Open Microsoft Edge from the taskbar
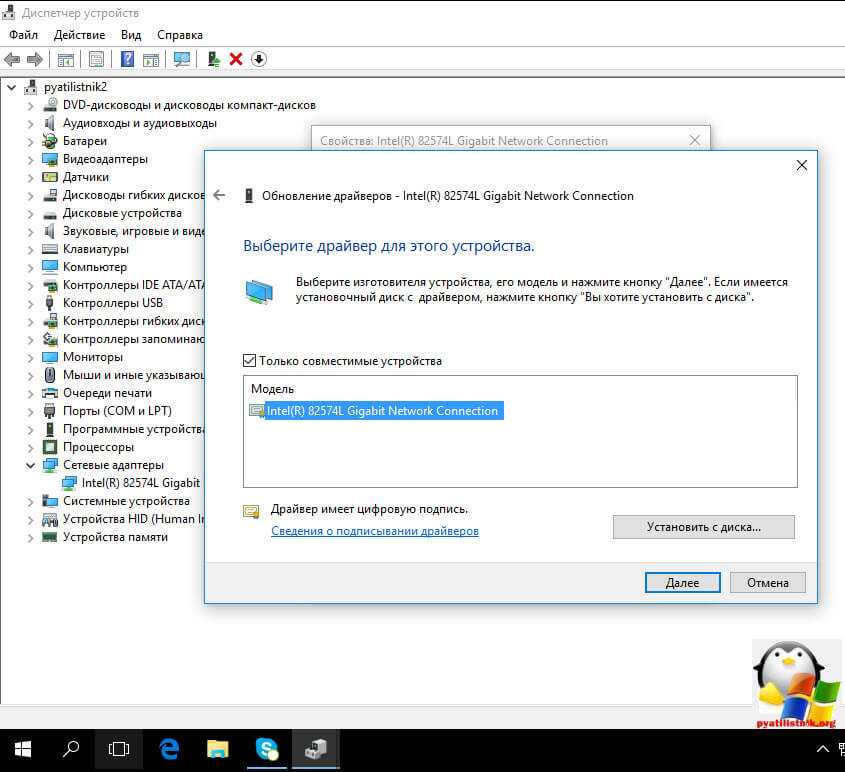845x772 pixels. (x=169, y=748)
